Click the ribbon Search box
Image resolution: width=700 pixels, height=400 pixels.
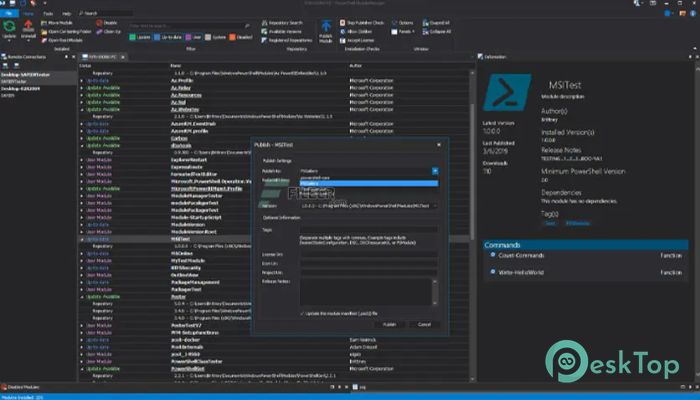coord(106,13)
